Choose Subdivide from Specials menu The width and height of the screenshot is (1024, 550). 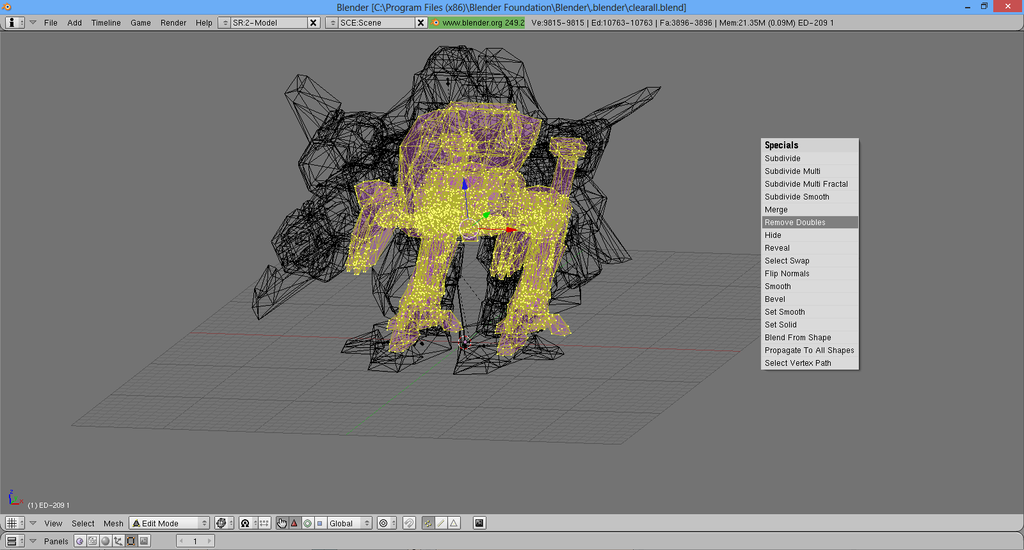coord(810,159)
